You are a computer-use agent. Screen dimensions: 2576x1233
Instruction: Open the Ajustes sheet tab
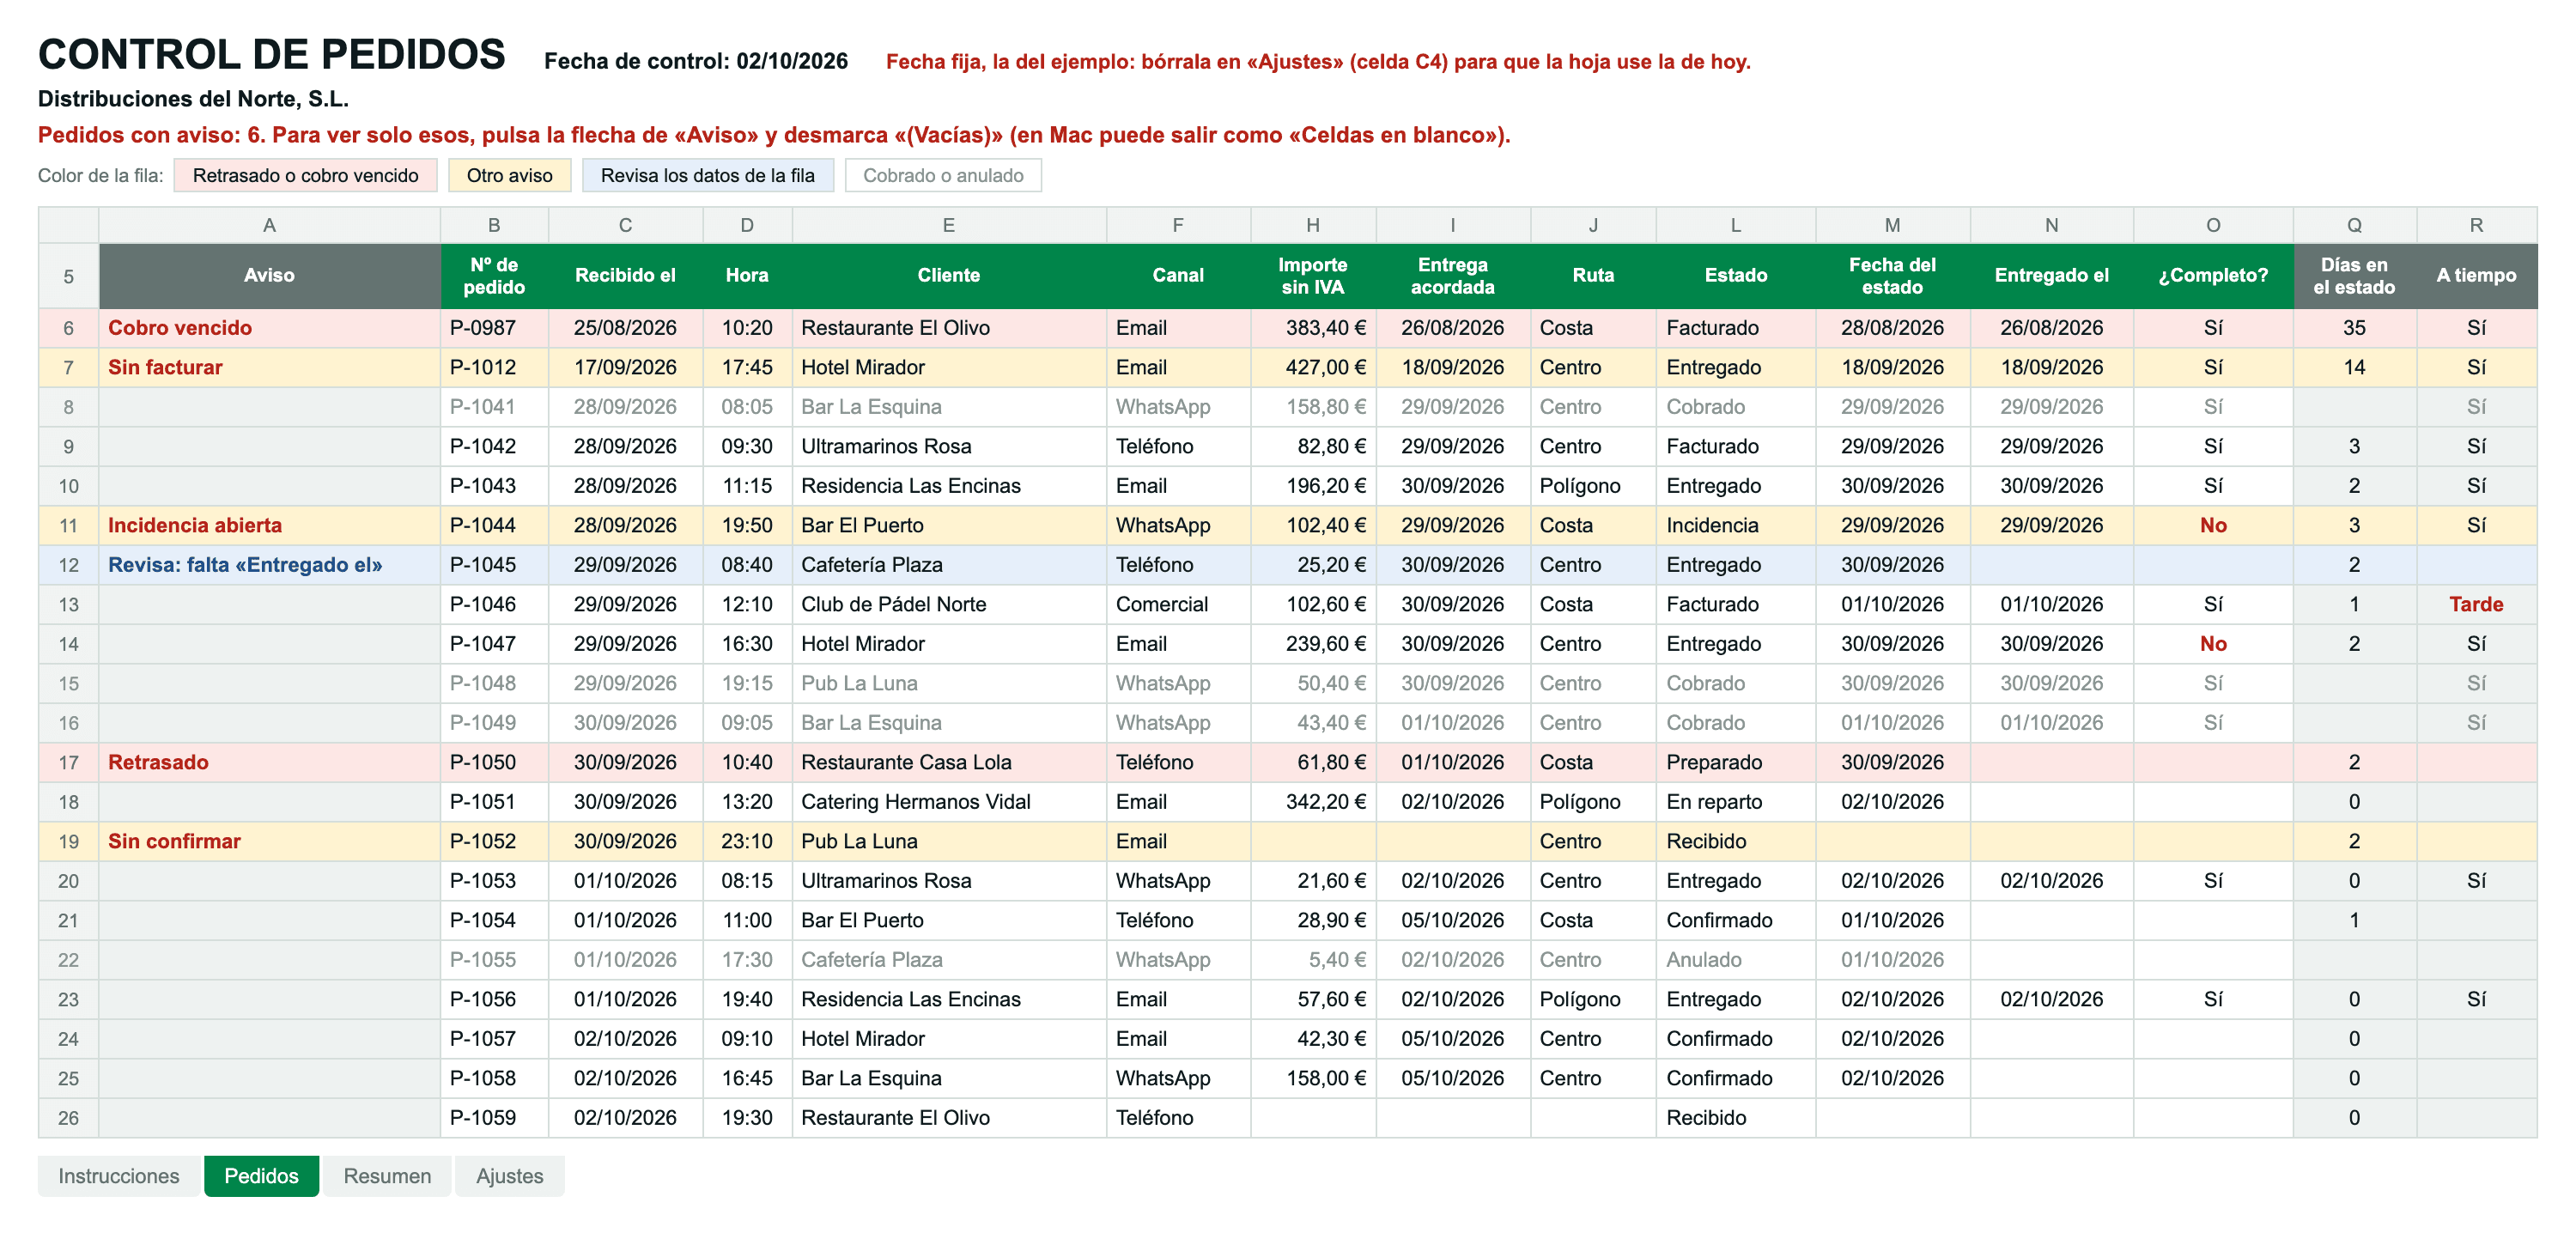point(509,1175)
